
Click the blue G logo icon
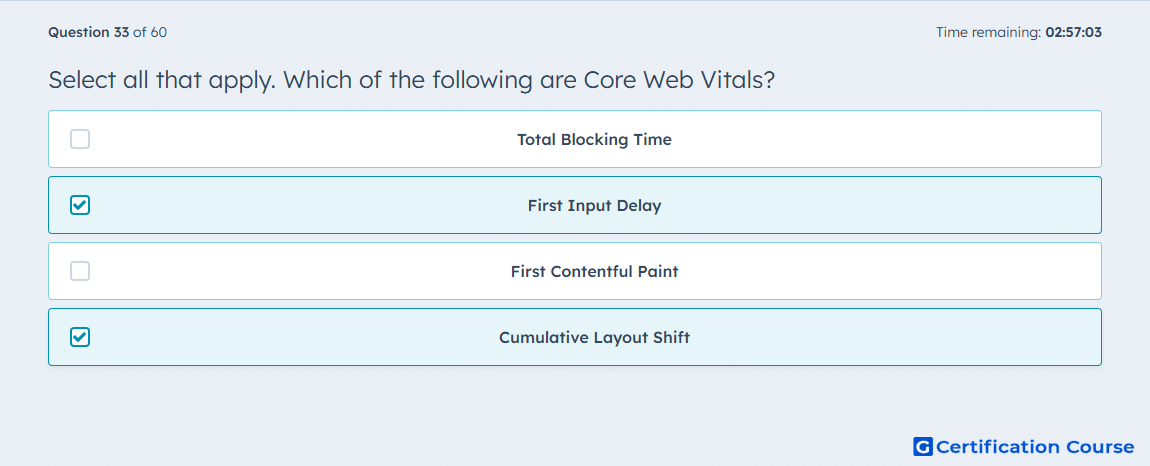point(923,446)
